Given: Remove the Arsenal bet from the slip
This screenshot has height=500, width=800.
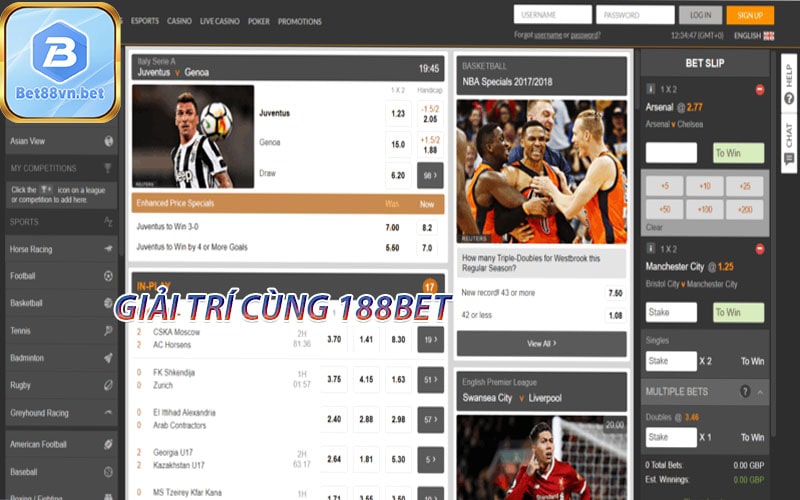Looking at the screenshot, I should [x=760, y=90].
